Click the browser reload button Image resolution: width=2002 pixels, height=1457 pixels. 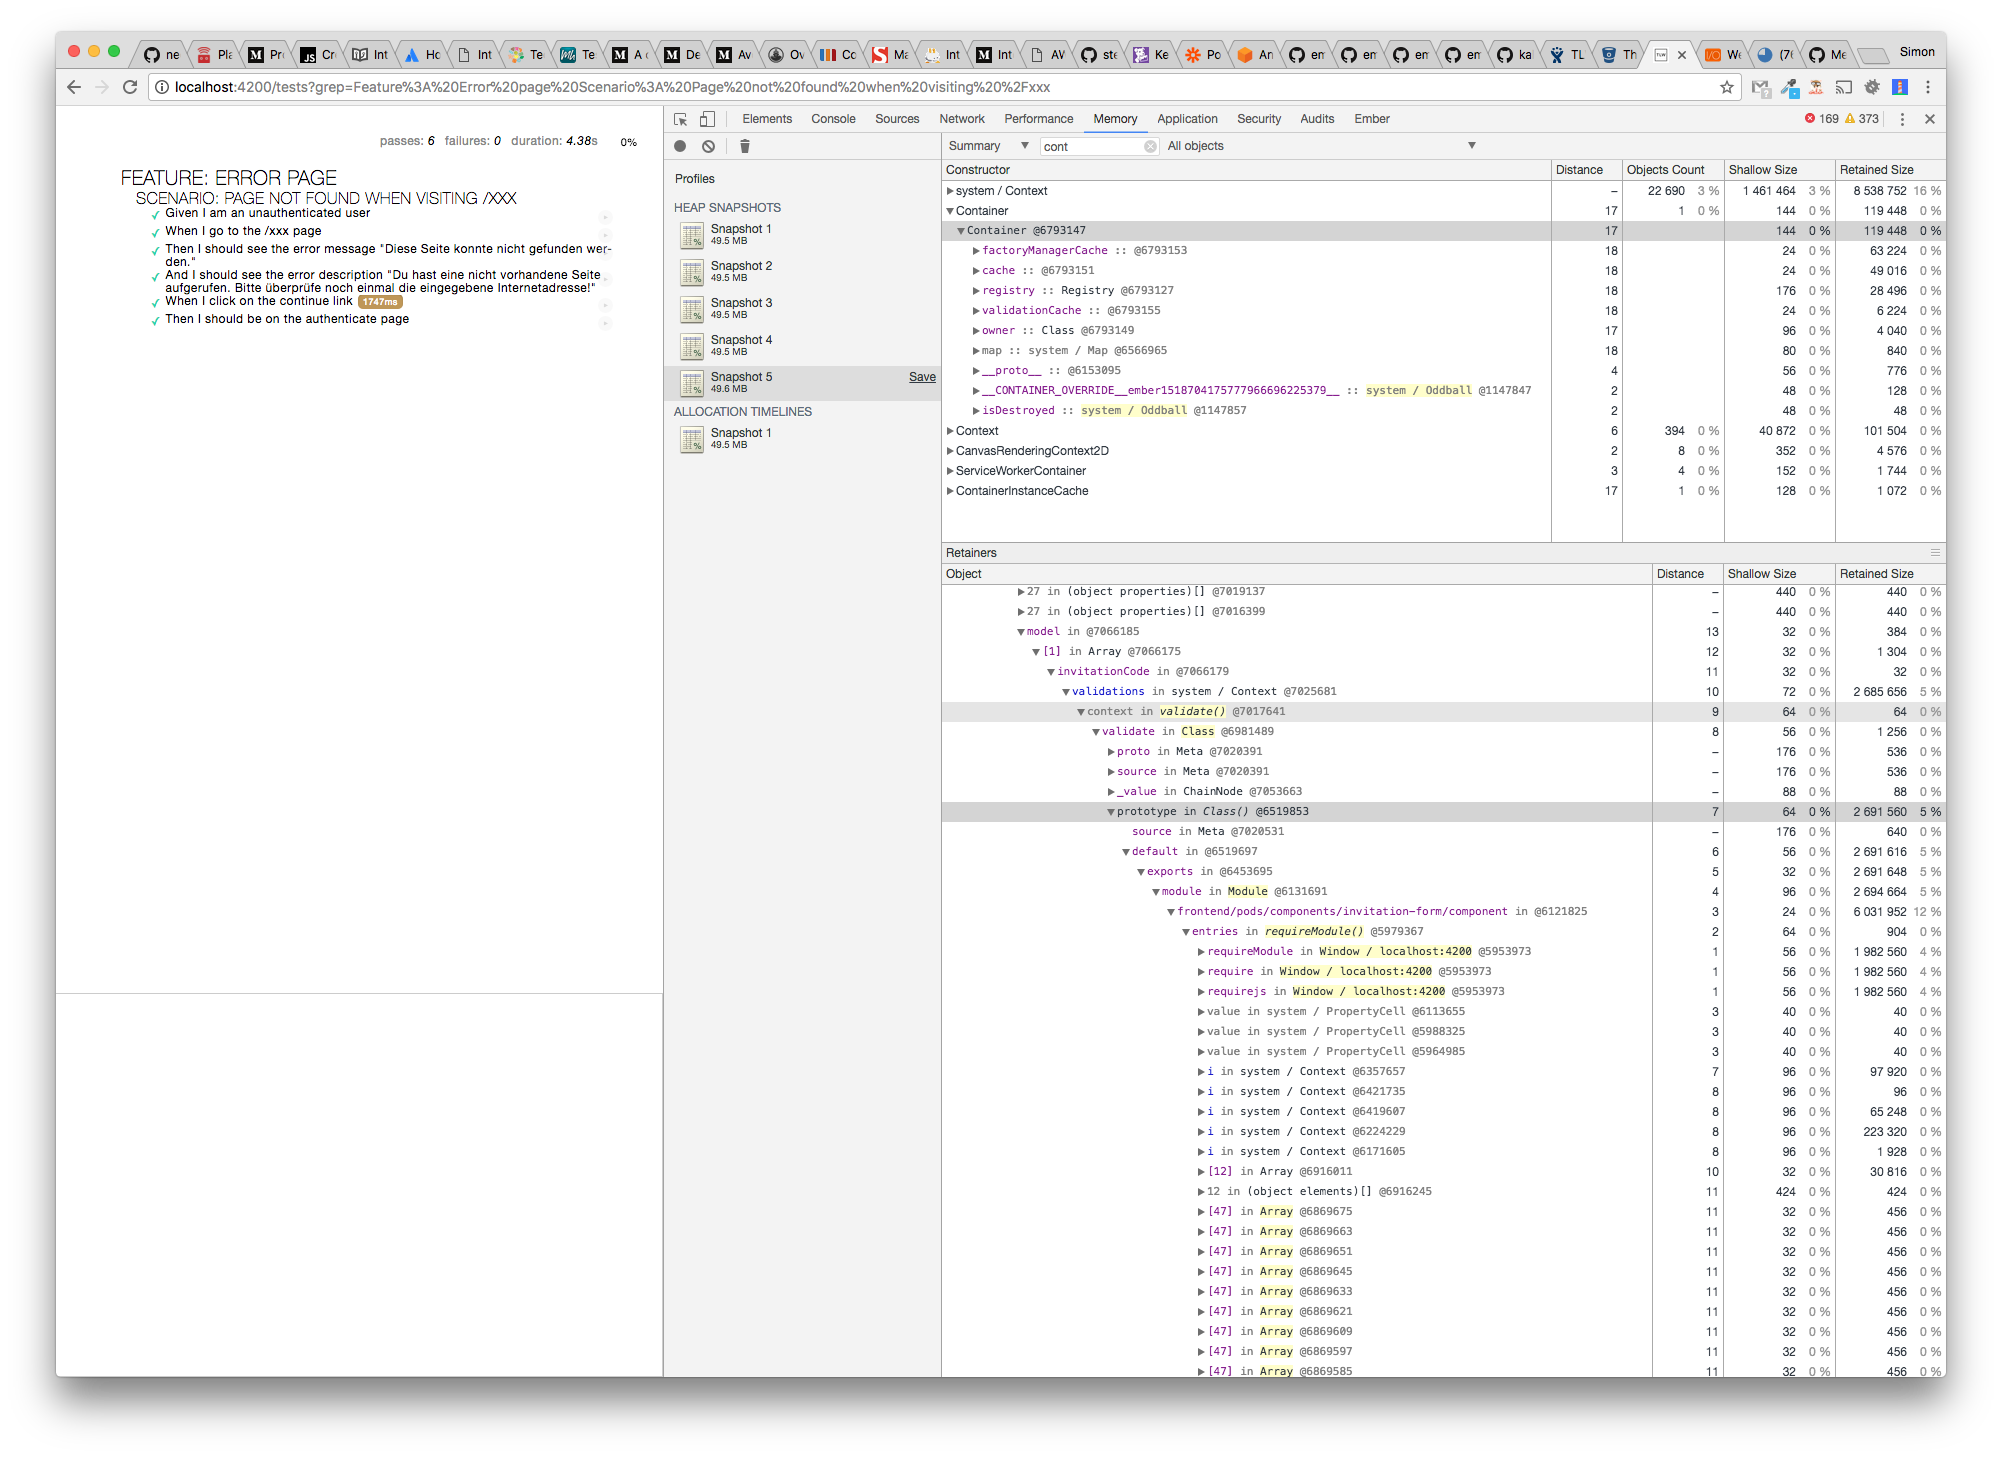click(129, 87)
